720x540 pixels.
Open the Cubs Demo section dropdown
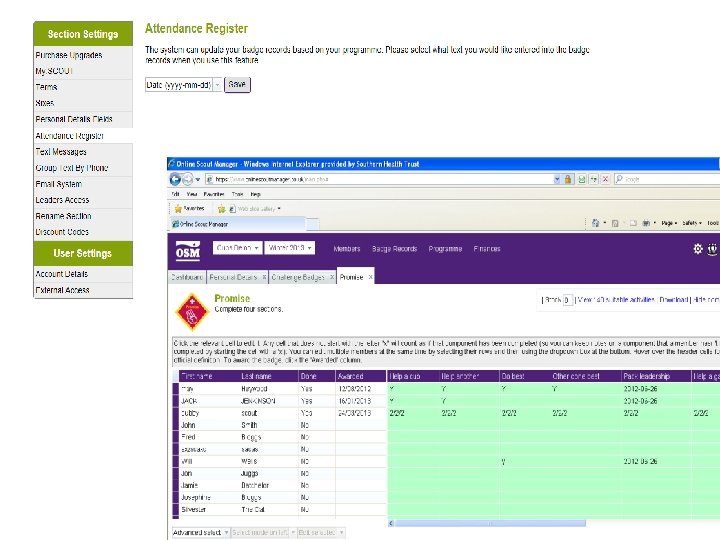[x=237, y=248]
